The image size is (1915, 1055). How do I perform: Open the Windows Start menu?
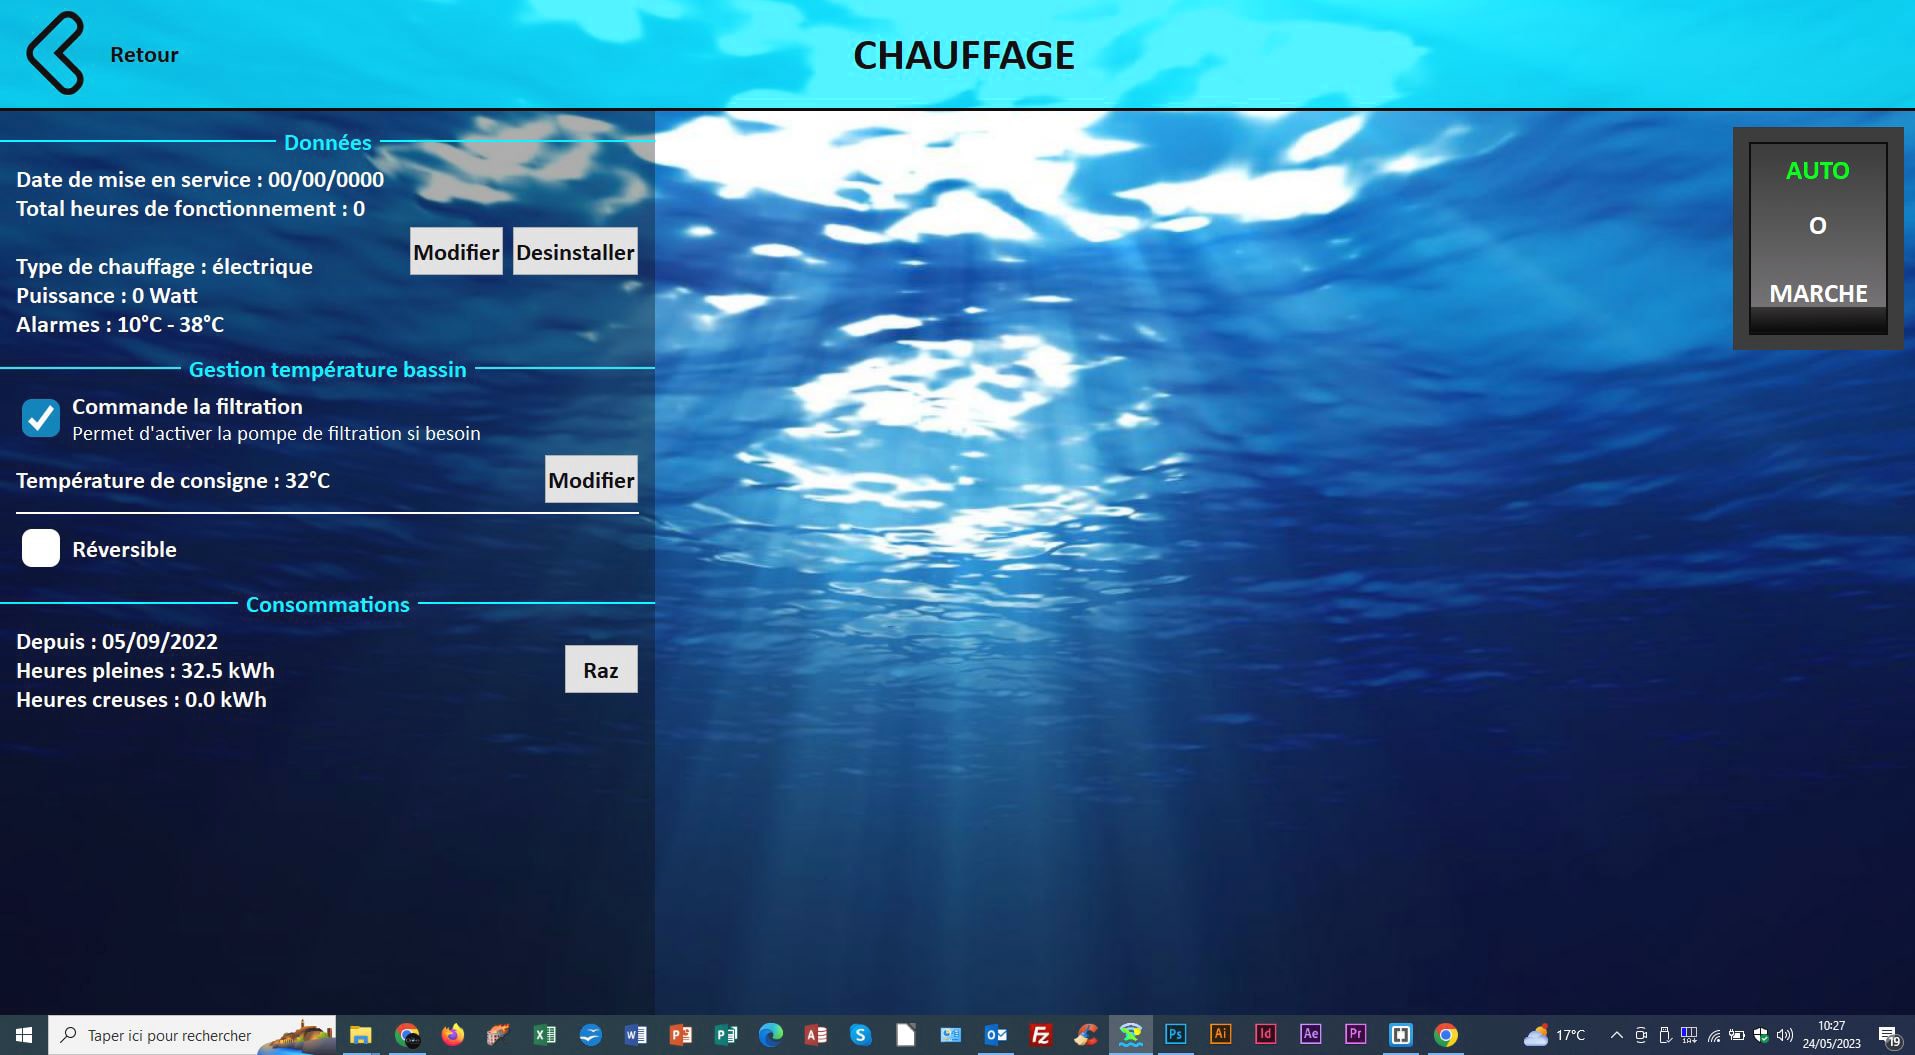[x=24, y=1035]
